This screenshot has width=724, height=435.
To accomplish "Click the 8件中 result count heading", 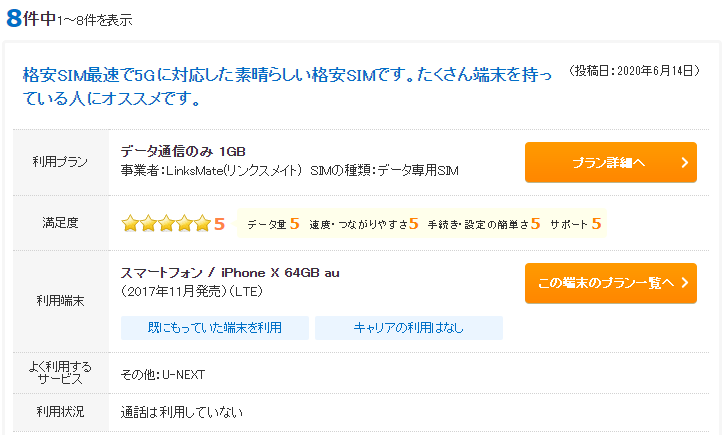I will click(31, 19).
